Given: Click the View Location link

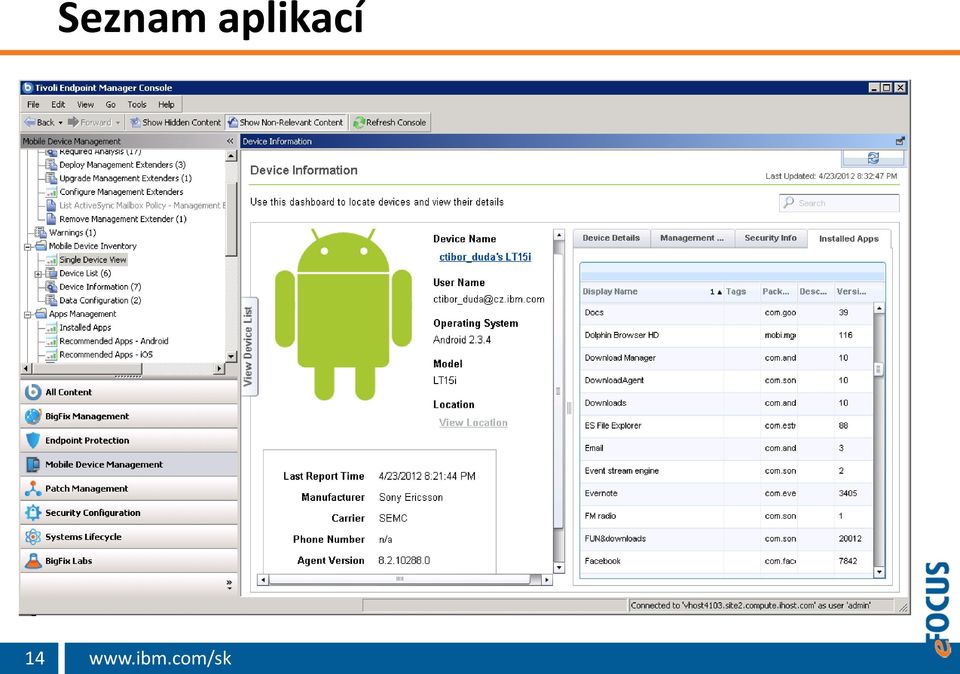Looking at the screenshot, I should pyautogui.click(x=473, y=422).
